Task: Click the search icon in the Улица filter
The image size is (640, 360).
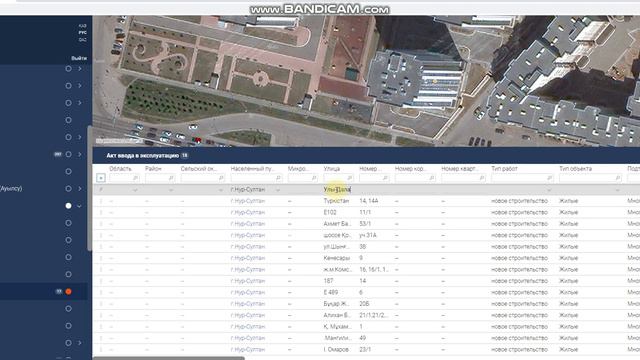Action: (349, 178)
